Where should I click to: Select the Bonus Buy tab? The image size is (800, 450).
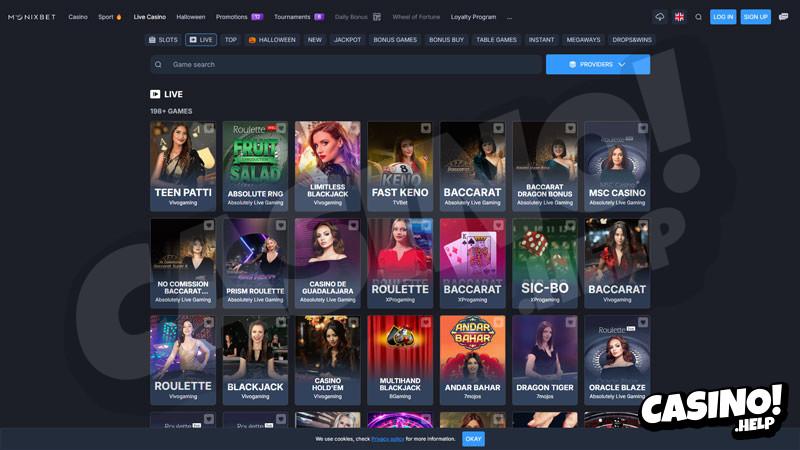click(x=446, y=40)
